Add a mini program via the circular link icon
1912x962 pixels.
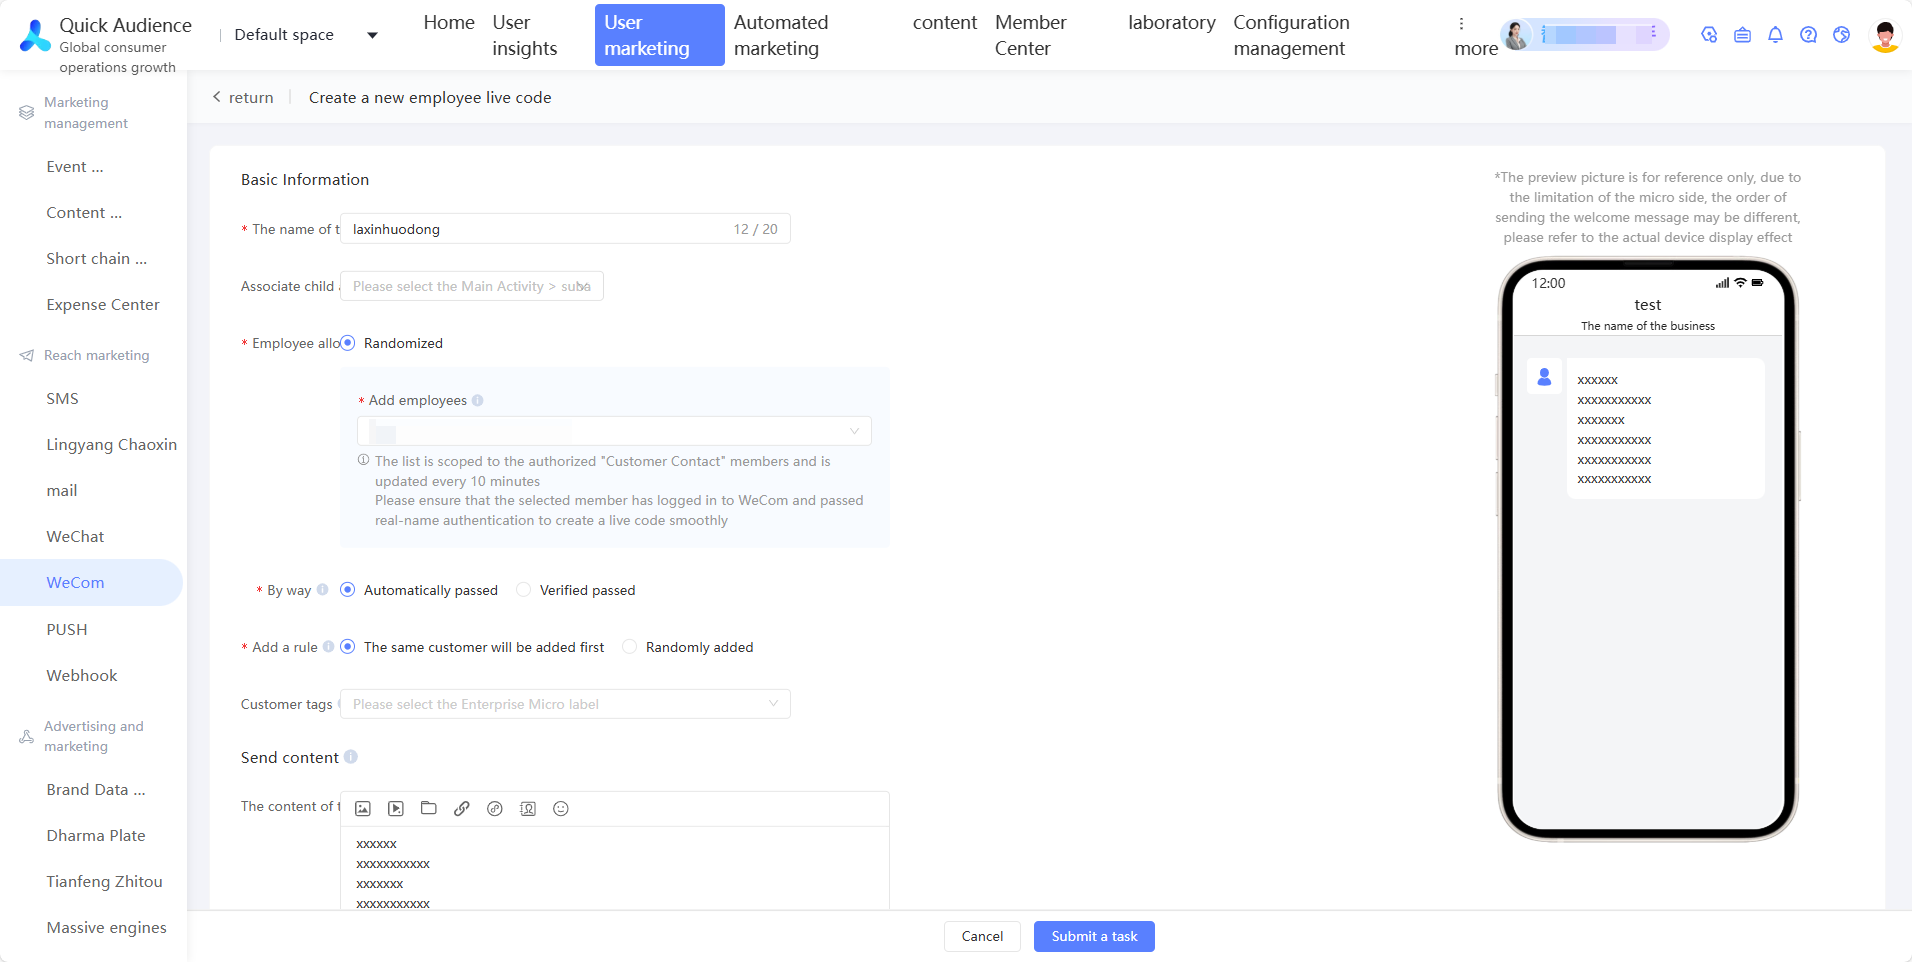point(495,809)
